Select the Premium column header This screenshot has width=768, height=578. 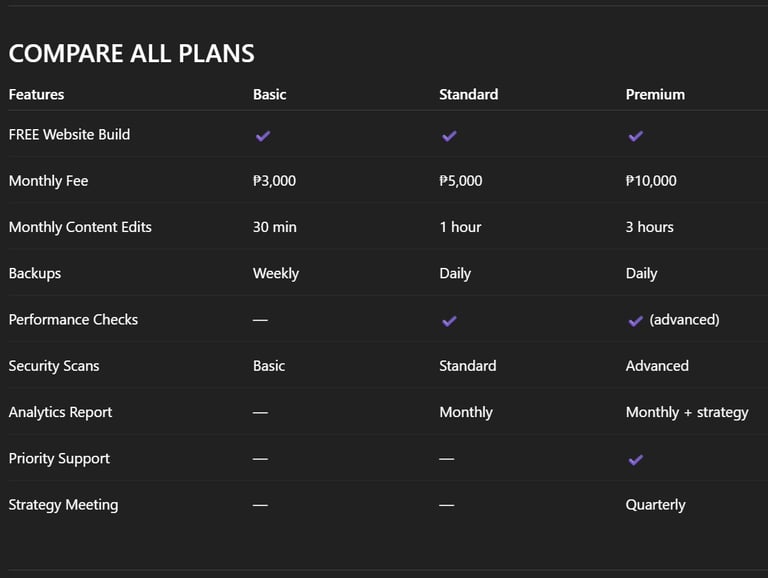(x=655, y=94)
